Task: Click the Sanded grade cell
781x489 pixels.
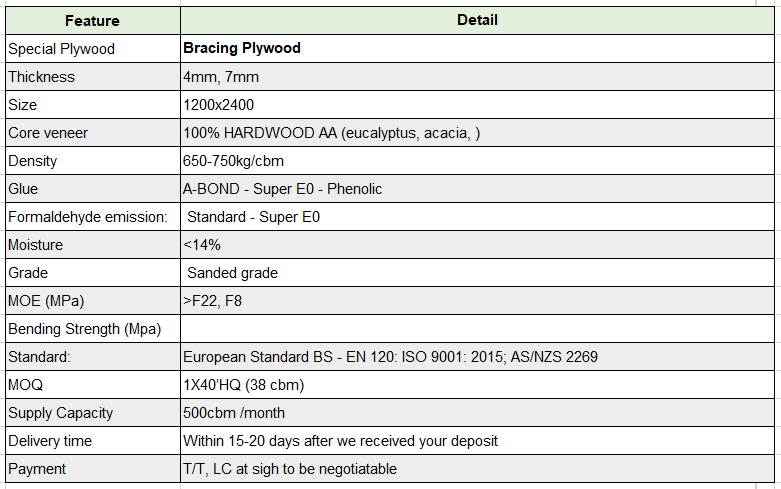Action: click(x=477, y=272)
